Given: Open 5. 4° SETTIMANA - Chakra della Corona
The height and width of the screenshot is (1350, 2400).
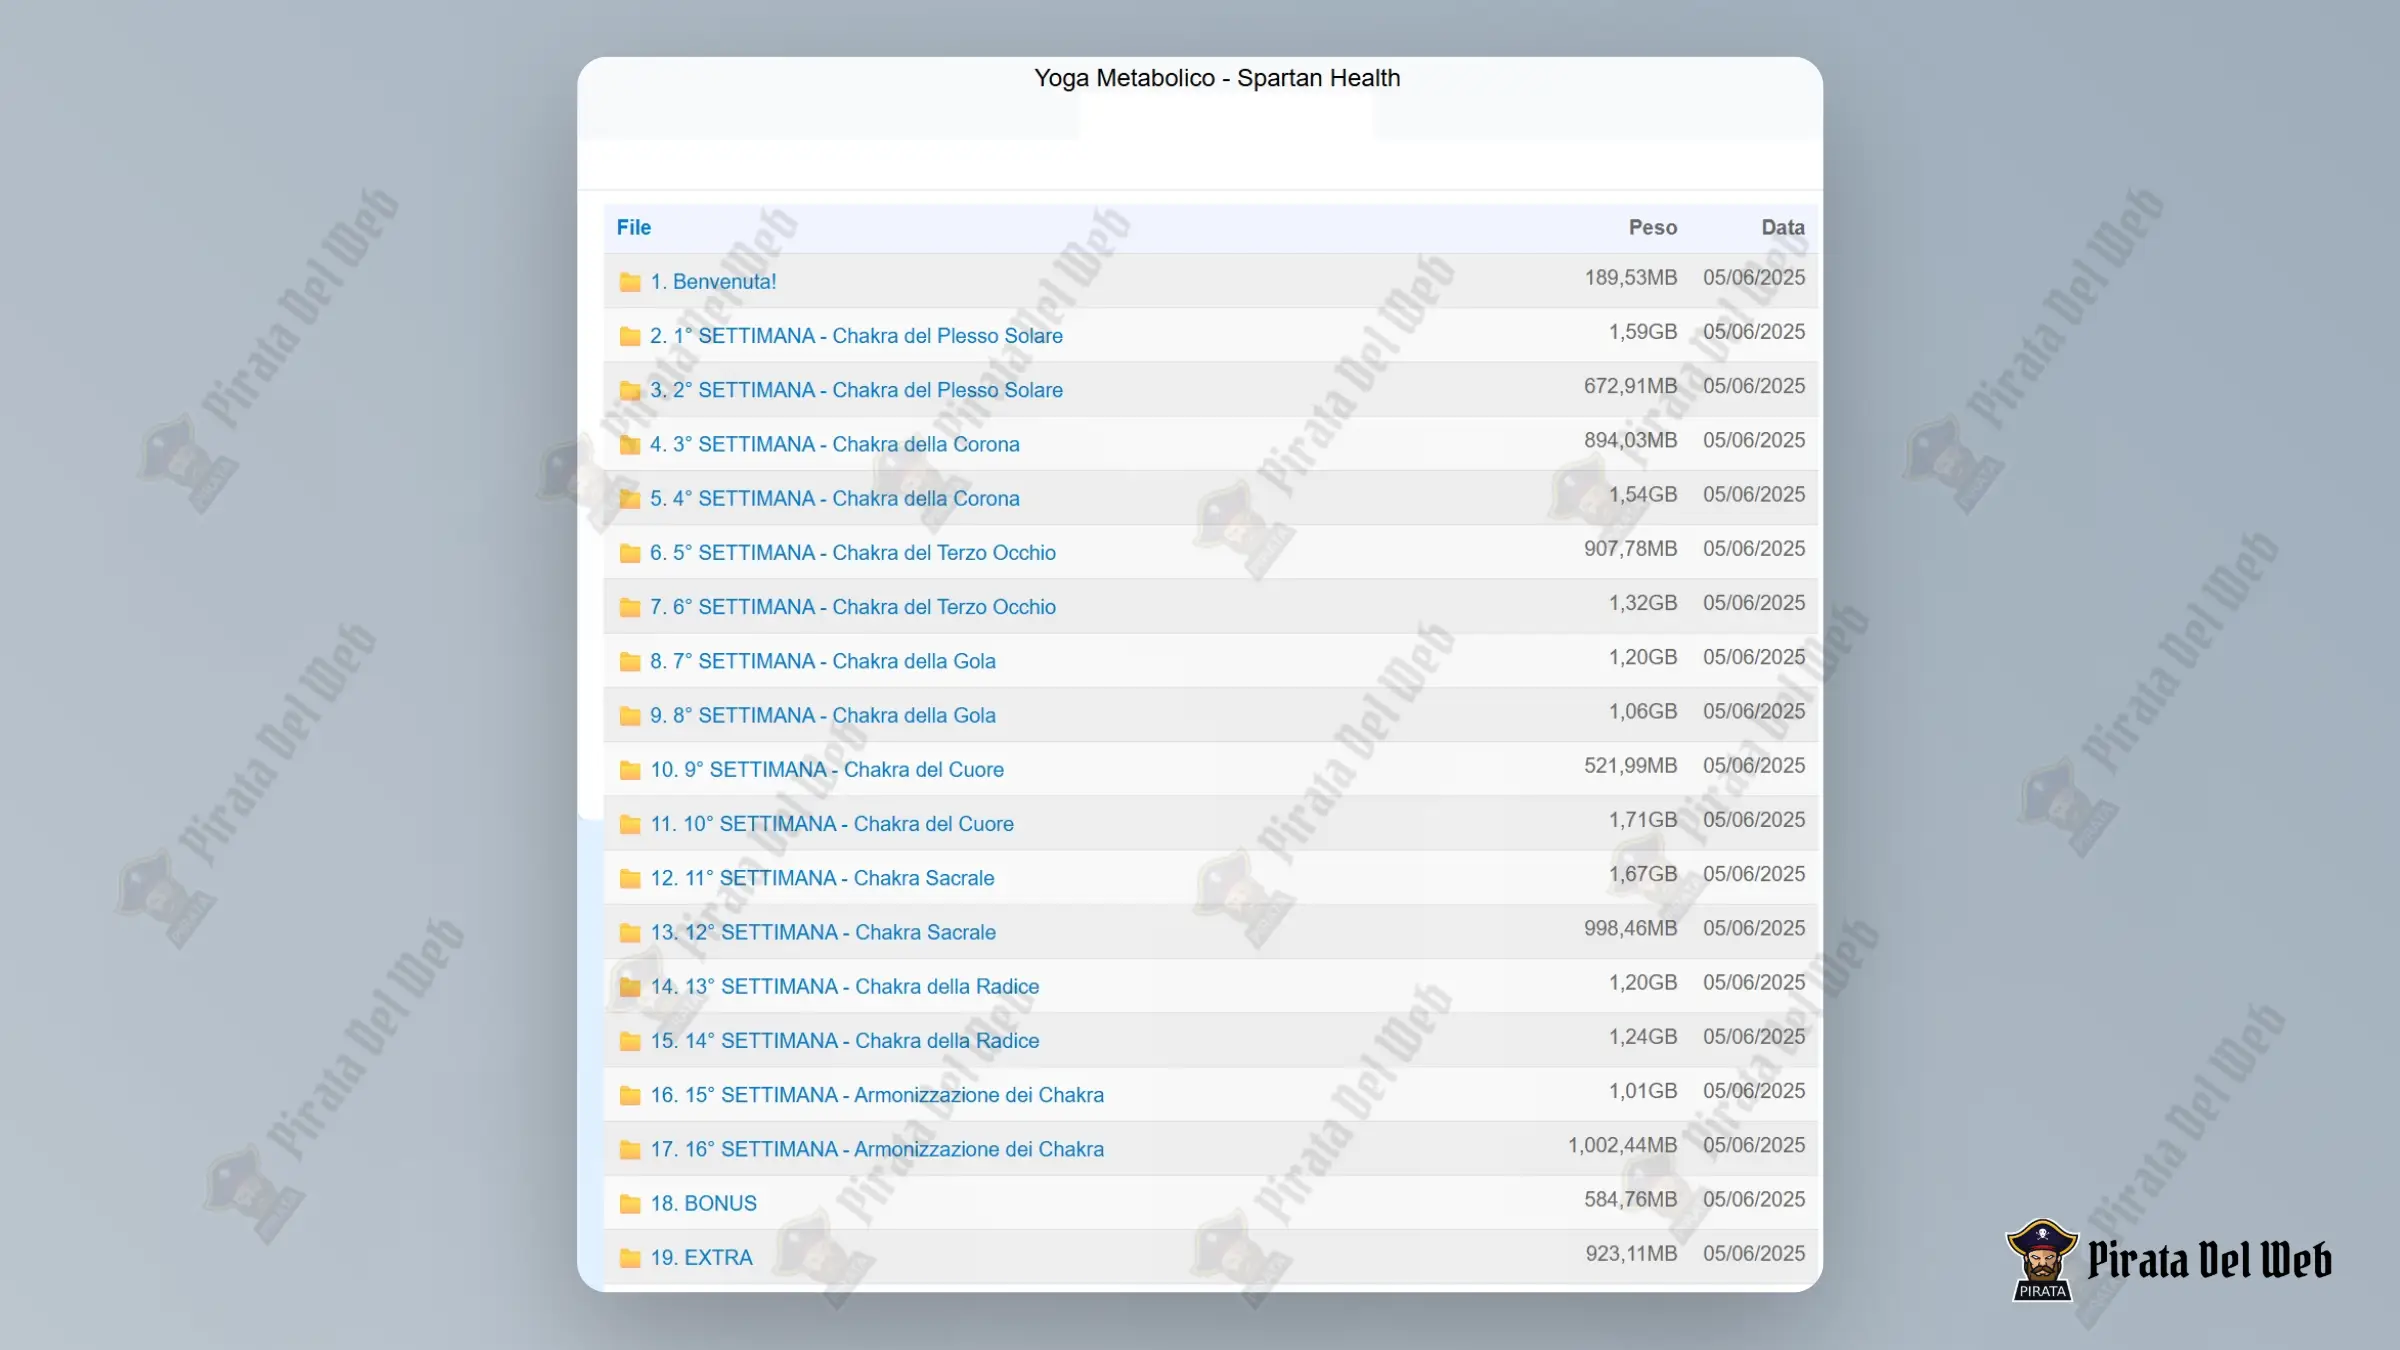Looking at the screenshot, I should tap(835, 499).
